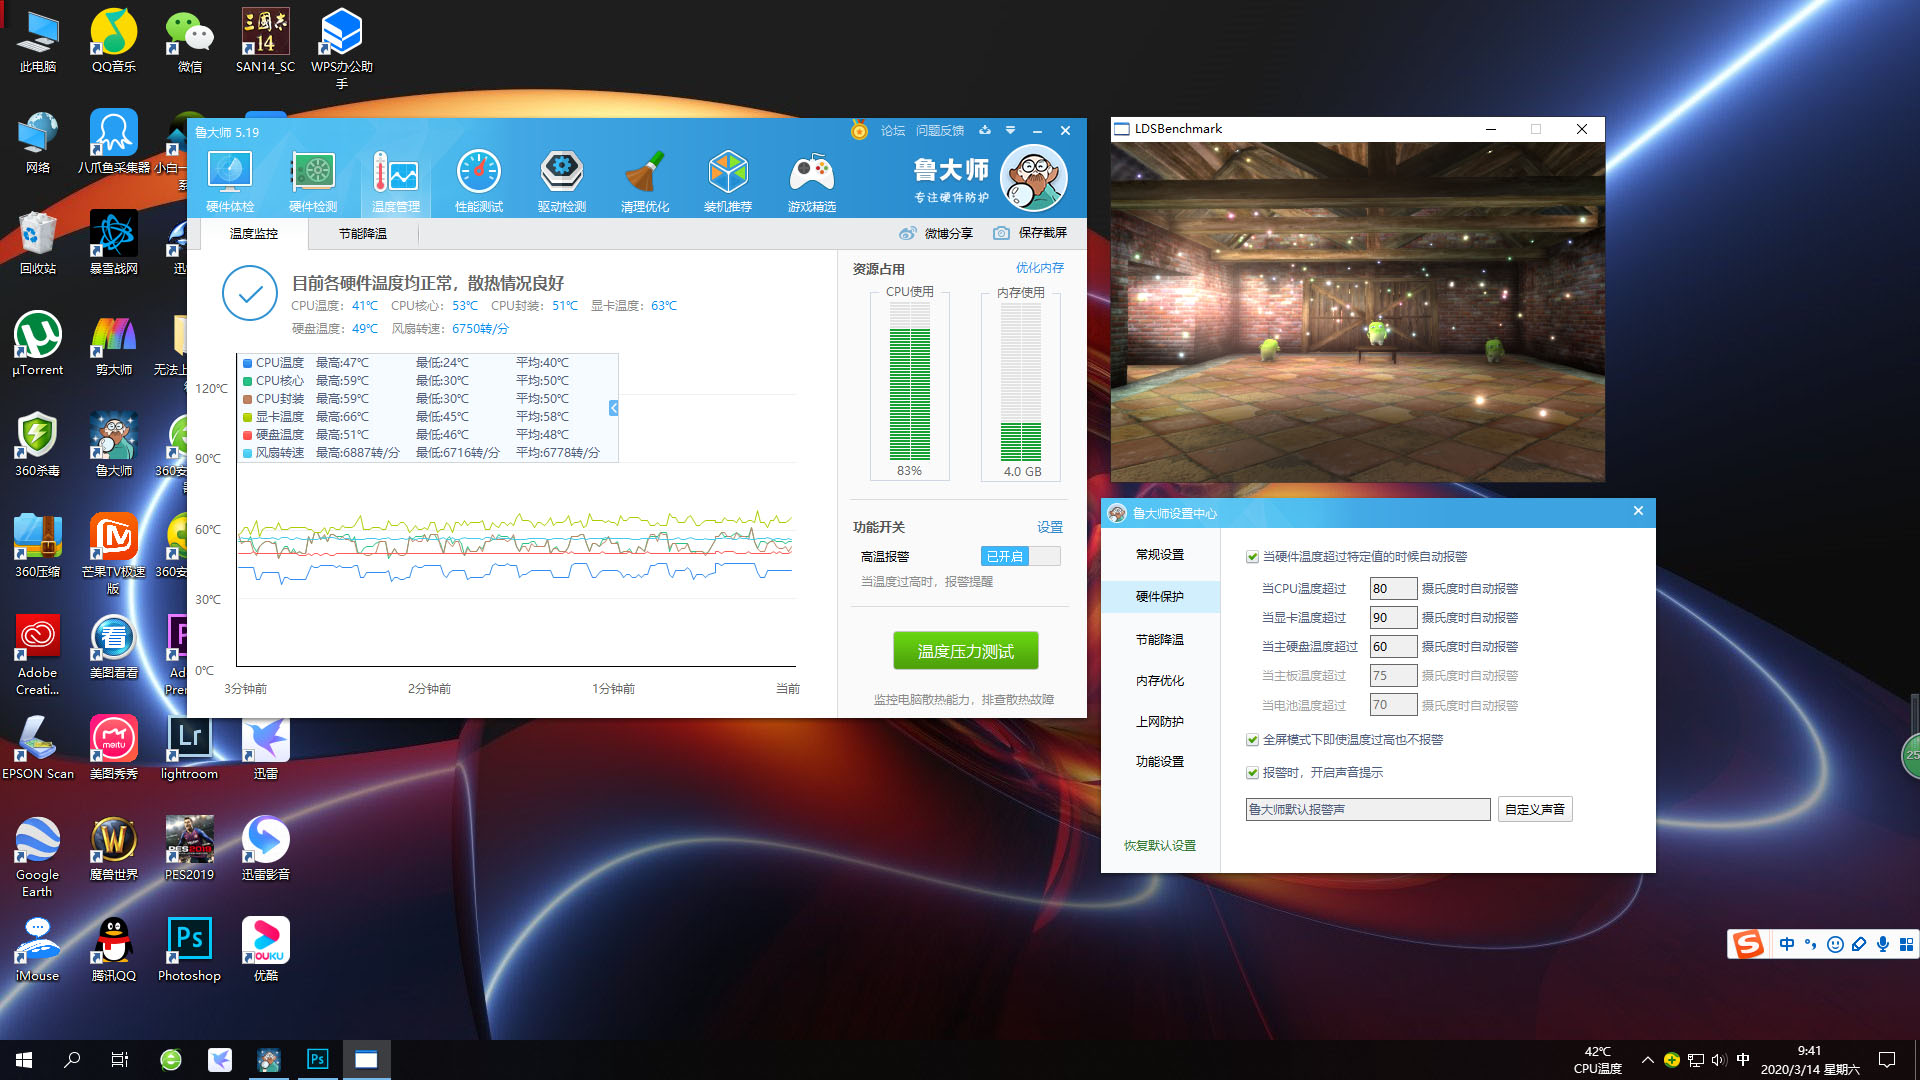
Task: Collapse the temperature legend panel arrow
Action: point(613,408)
